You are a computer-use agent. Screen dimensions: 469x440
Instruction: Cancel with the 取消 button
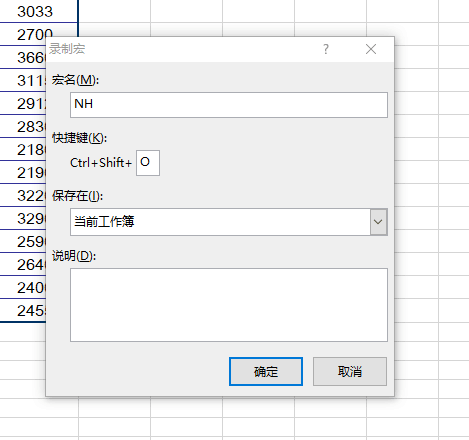coord(350,371)
